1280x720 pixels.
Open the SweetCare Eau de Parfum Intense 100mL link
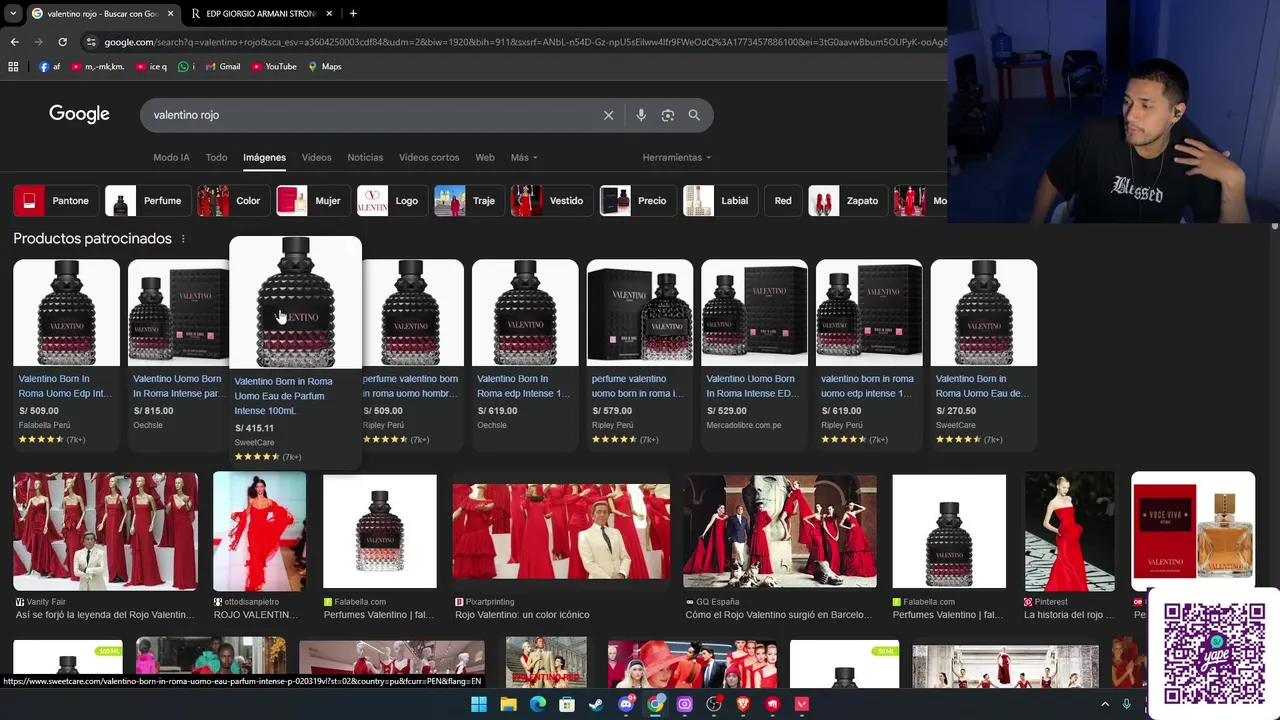pyautogui.click(x=295, y=352)
